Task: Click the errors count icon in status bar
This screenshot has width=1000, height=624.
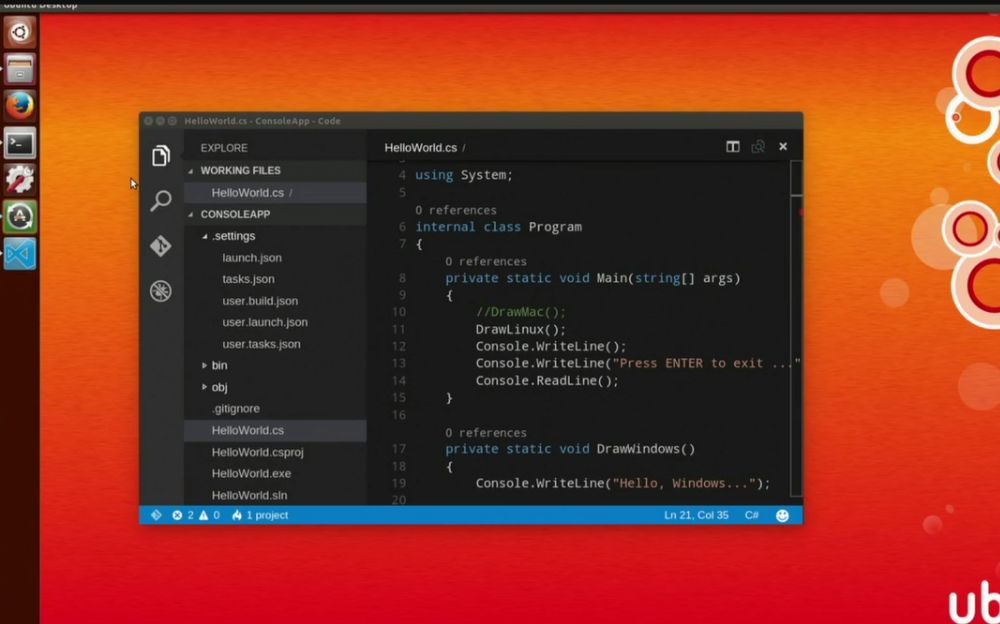Action: tap(177, 515)
